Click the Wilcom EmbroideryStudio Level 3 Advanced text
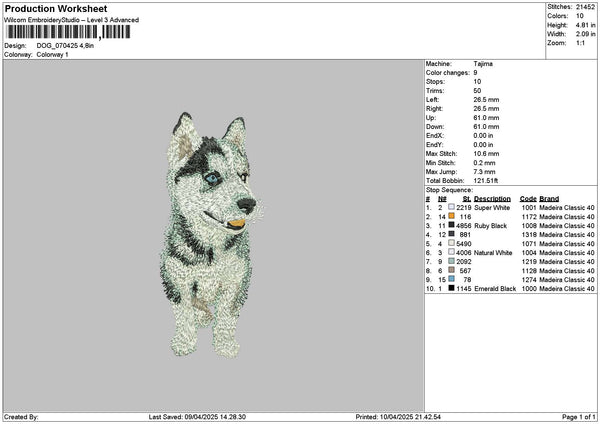 click(72, 20)
